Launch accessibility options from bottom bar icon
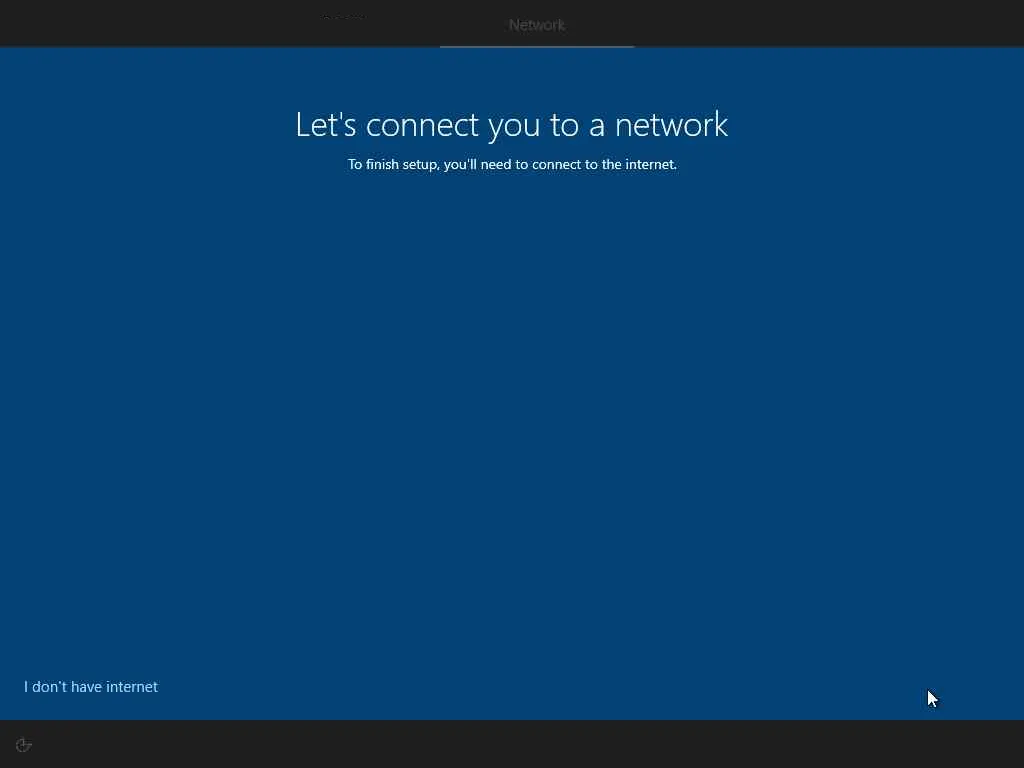The height and width of the screenshot is (768, 1024). tap(24, 745)
